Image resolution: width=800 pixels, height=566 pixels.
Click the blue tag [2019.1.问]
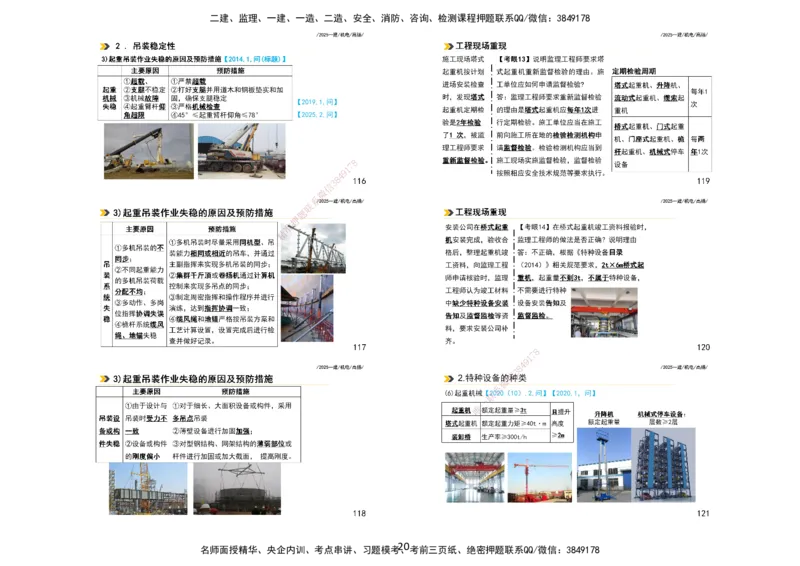pos(317,102)
